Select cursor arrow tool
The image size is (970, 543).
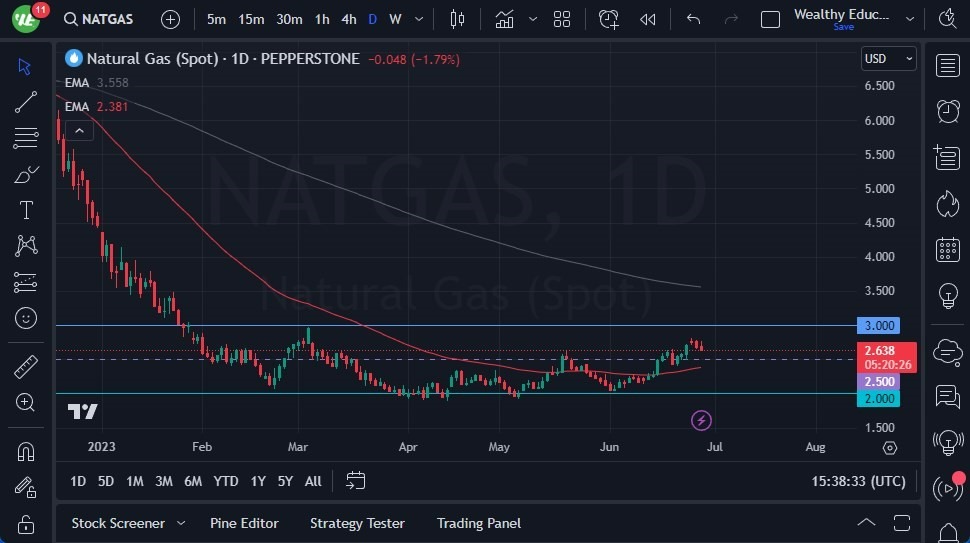pos(25,67)
